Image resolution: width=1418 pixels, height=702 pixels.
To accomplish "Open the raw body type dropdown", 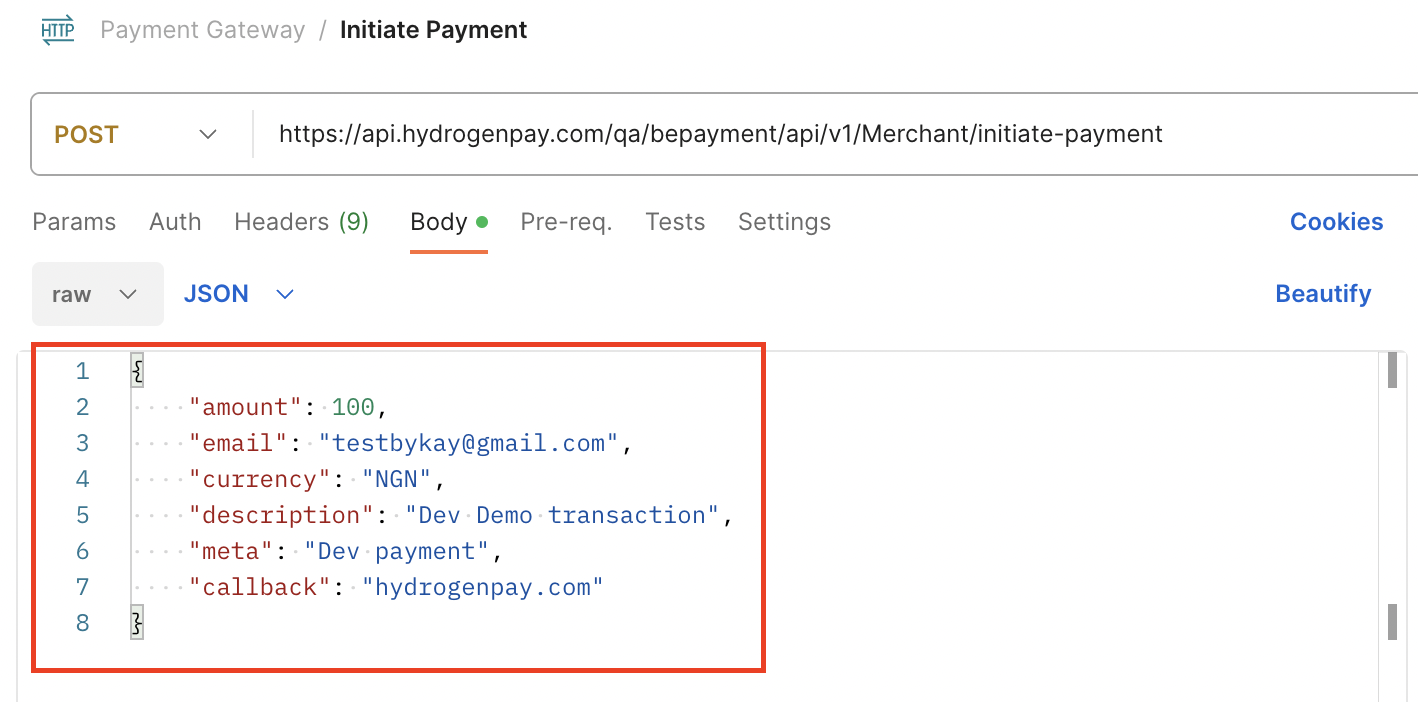I will coord(98,294).
